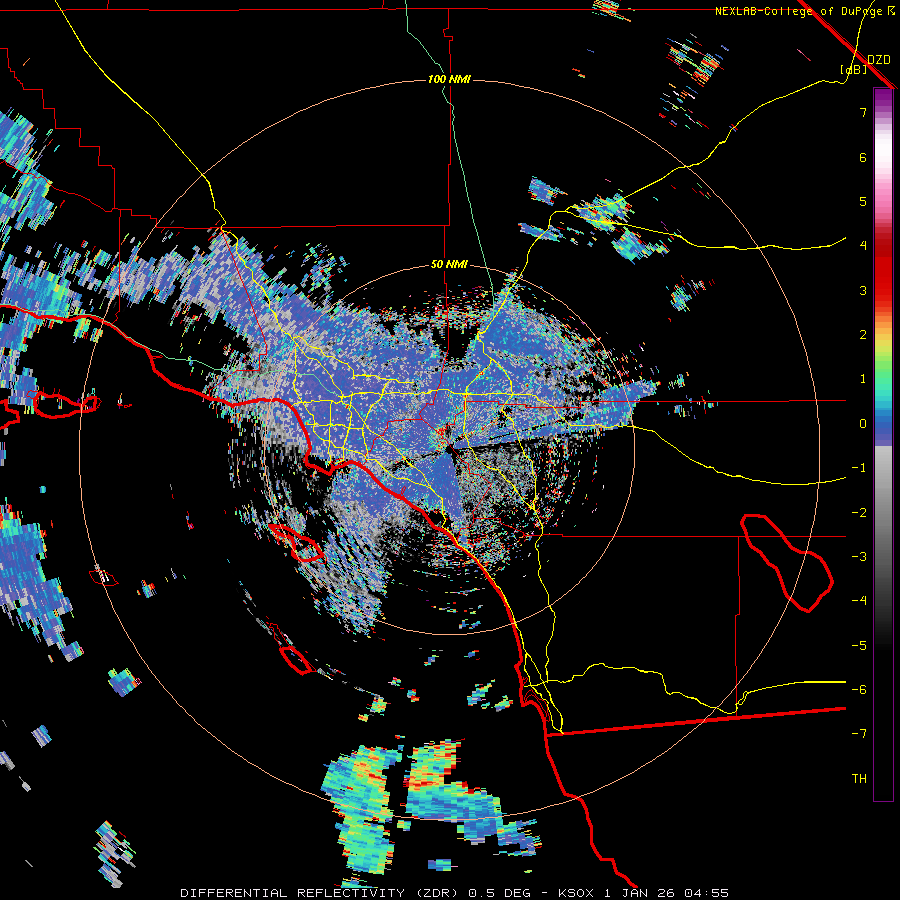Click the TH label on color scale
Viewport: 900px width, 900px height.
click(859, 779)
